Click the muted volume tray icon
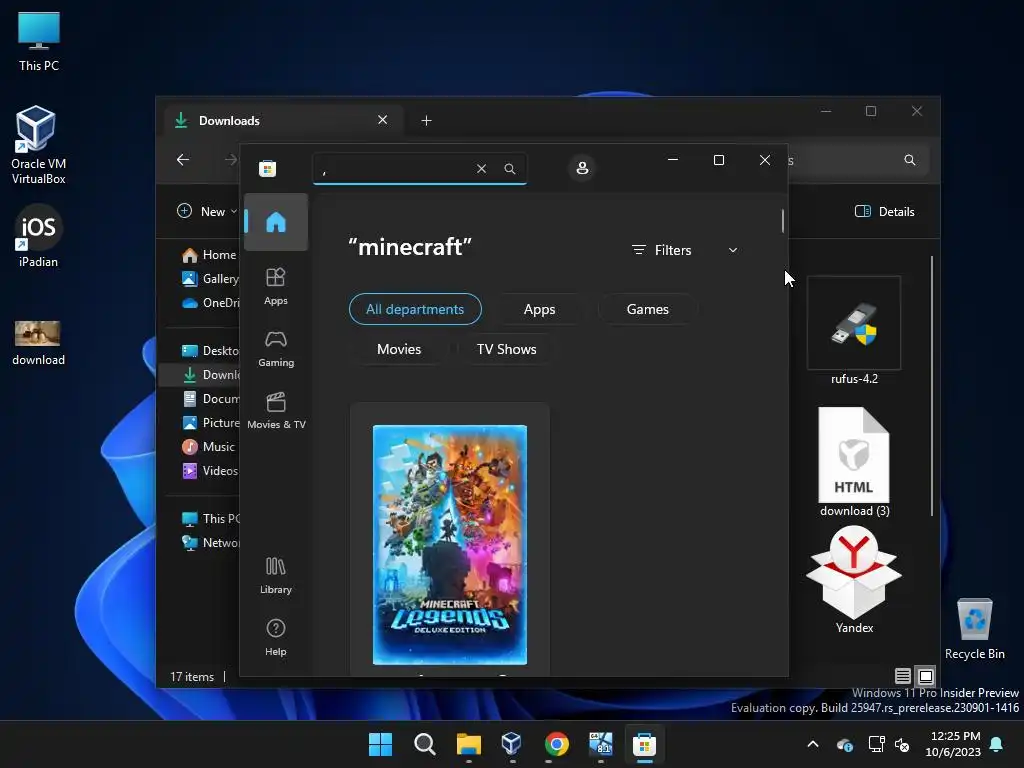 click(903, 744)
